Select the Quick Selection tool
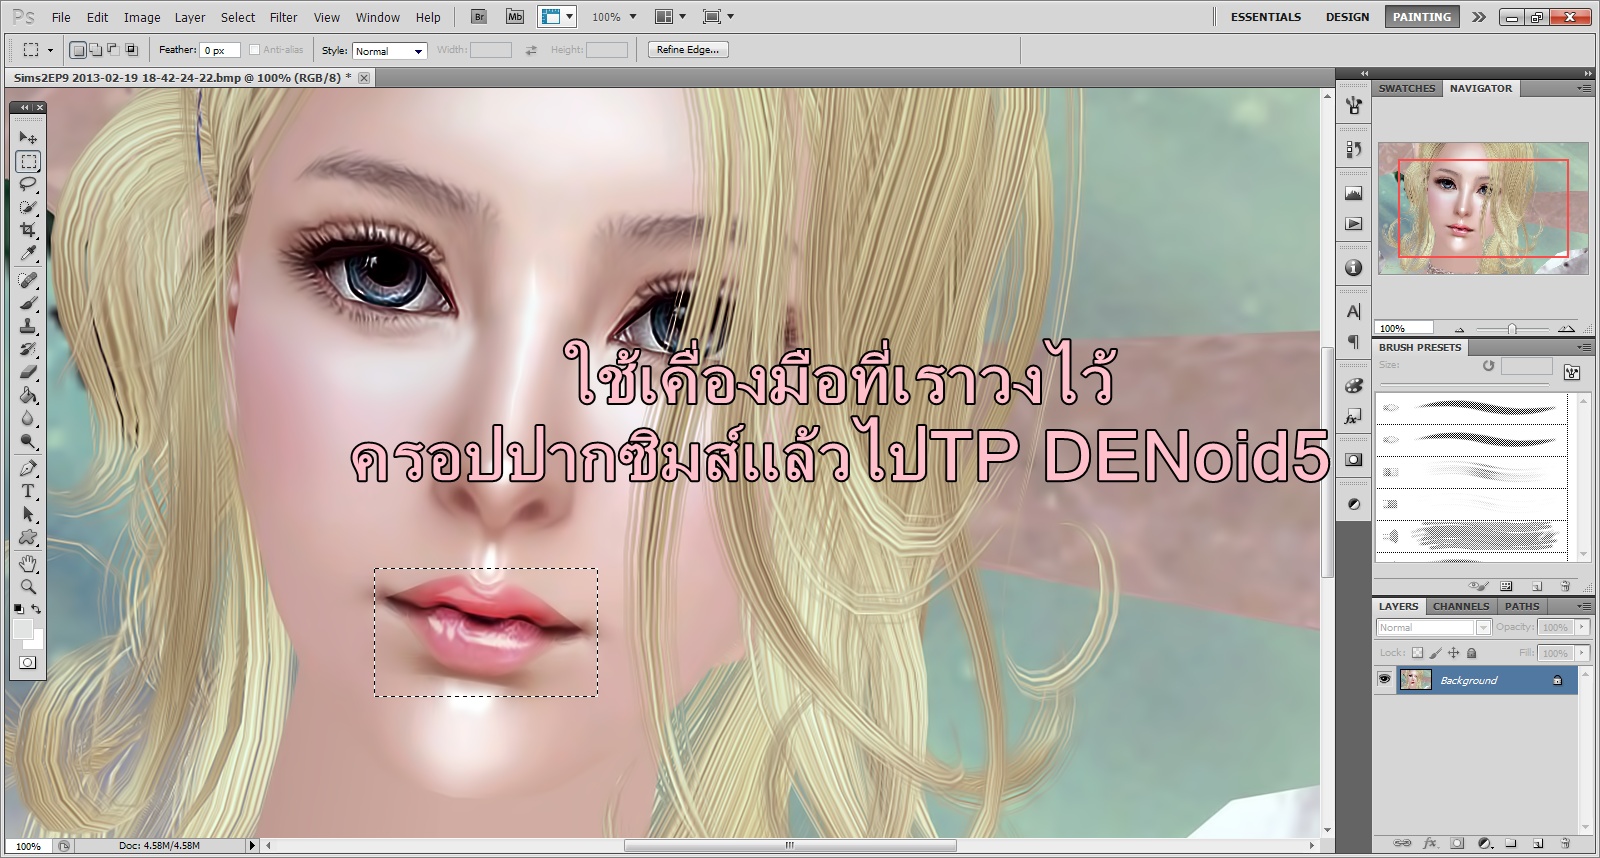Viewport: 1600px width, 858px height. point(28,207)
